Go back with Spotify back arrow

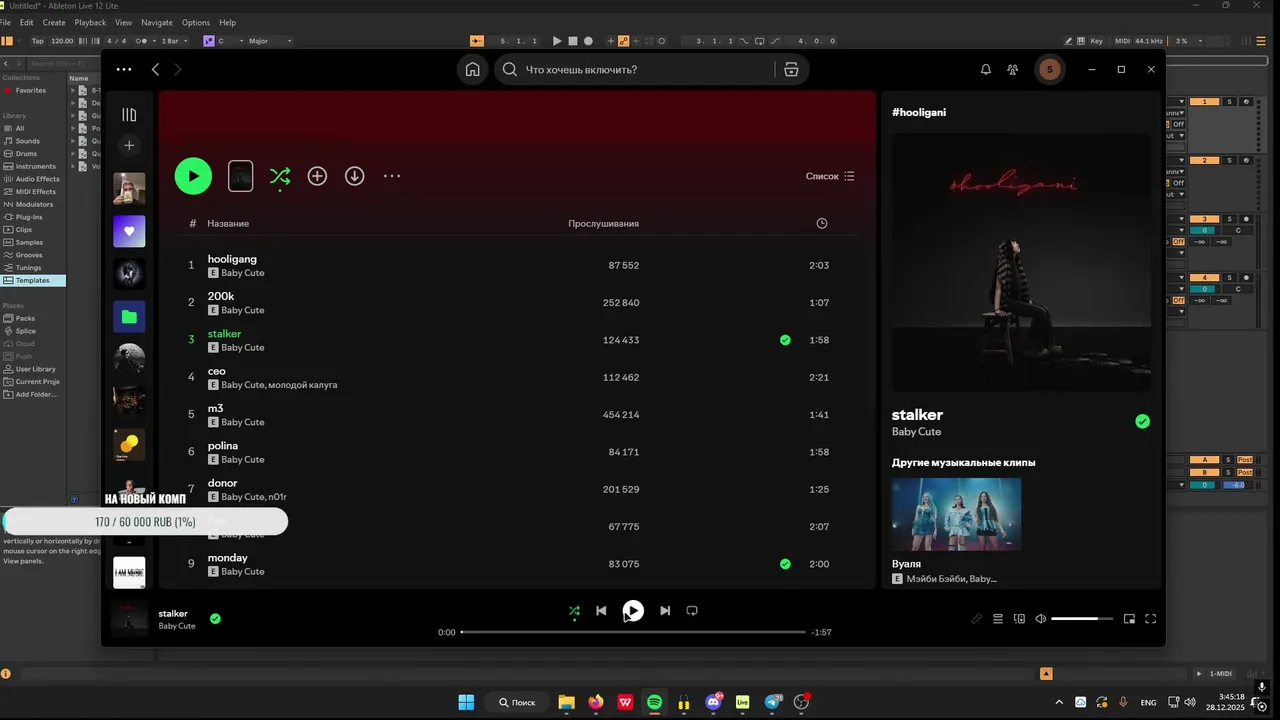pos(155,69)
